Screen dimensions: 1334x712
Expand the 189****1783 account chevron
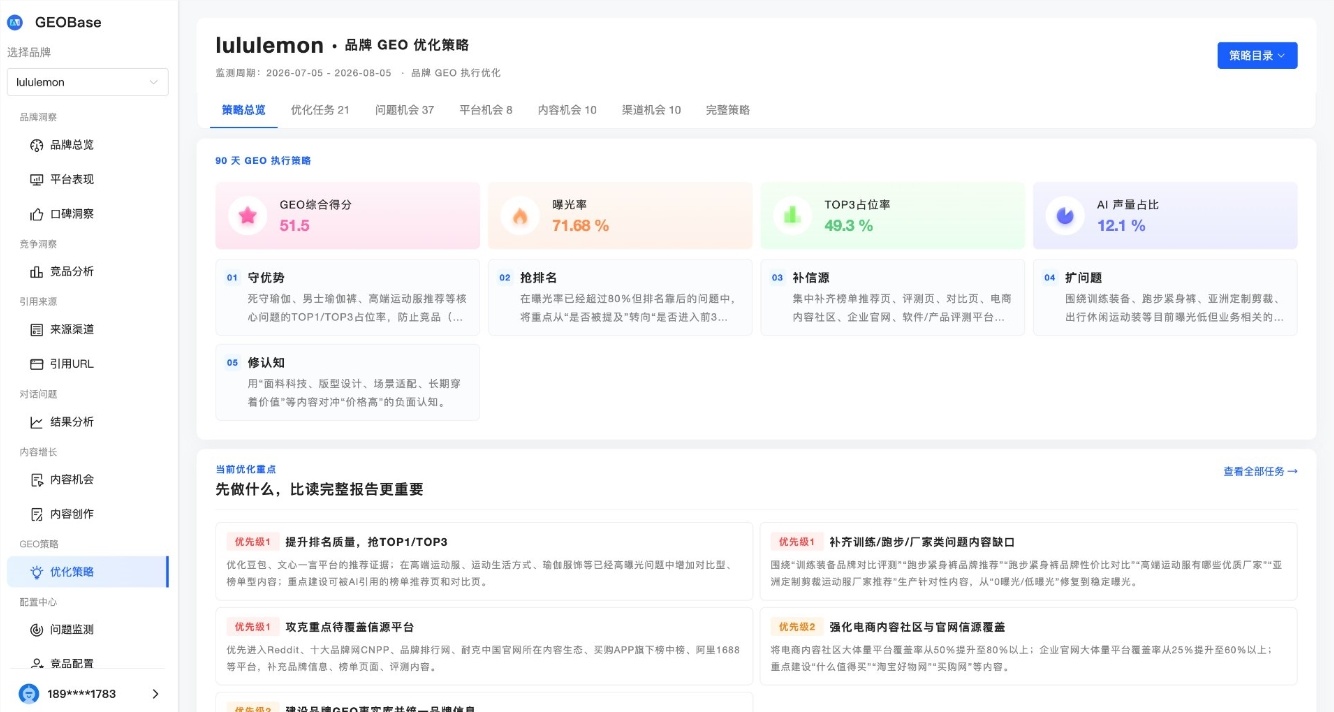pyautogui.click(x=156, y=694)
